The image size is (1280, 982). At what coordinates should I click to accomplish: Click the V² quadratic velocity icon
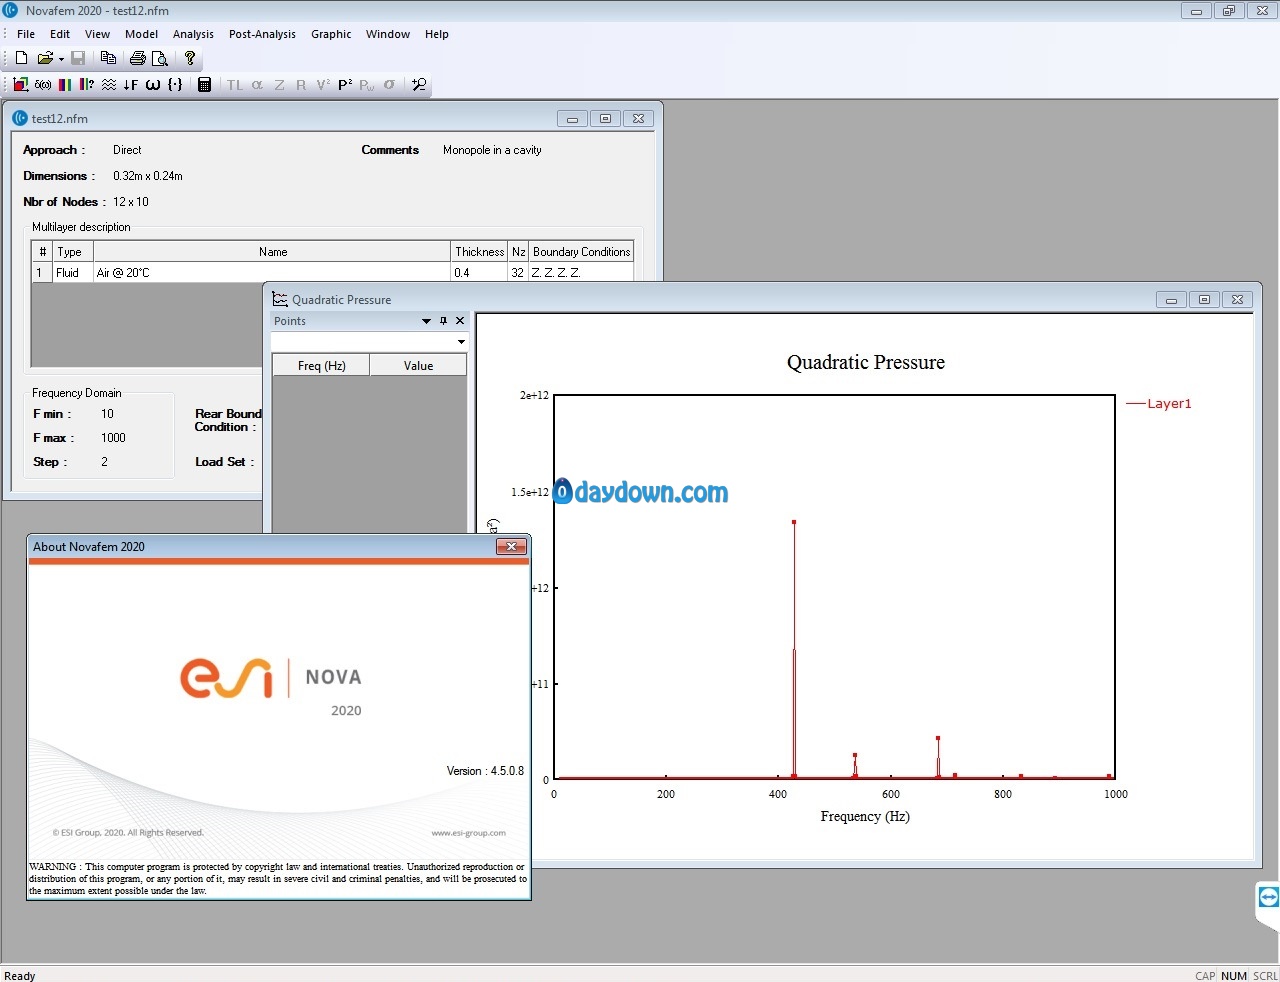(323, 85)
